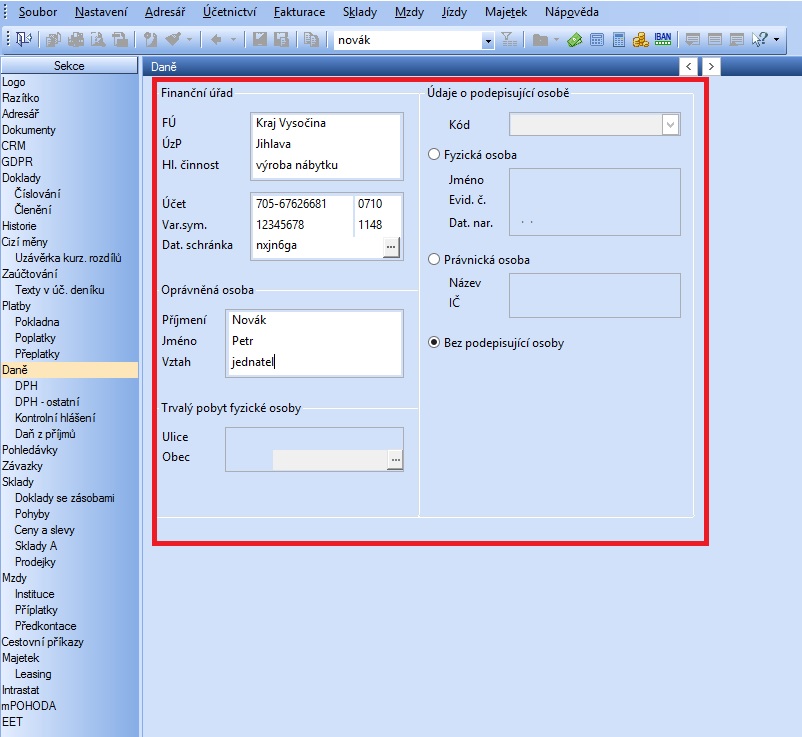This screenshot has height=737, width=802.
Task: Open the calculator toolbar icon
Action: [619, 40]
